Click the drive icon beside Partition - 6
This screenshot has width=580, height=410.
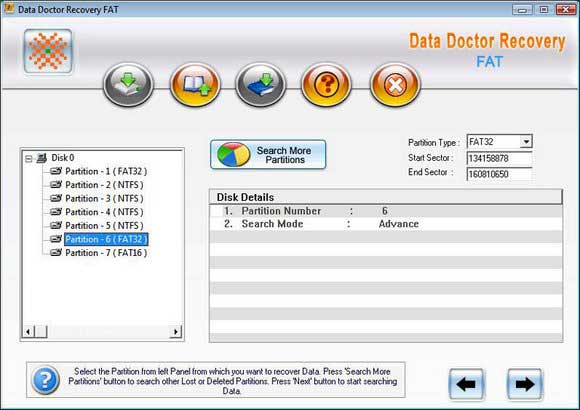[x=56, y=239]
